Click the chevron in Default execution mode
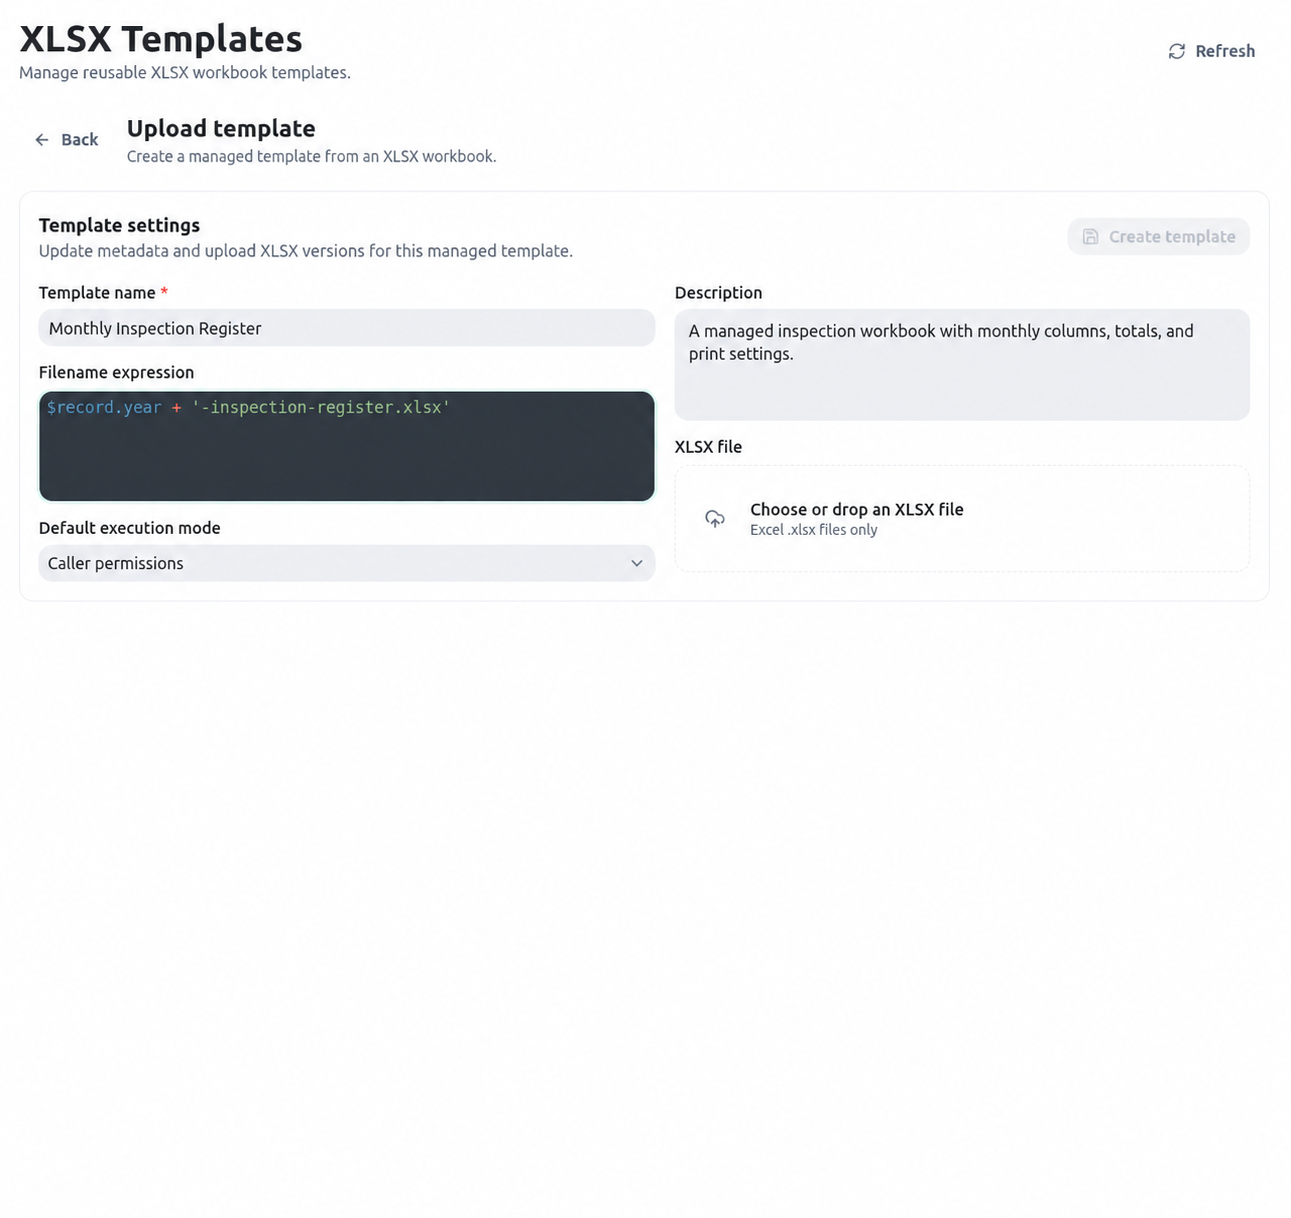The image size is (1291, 1218). tap(637, 563)
